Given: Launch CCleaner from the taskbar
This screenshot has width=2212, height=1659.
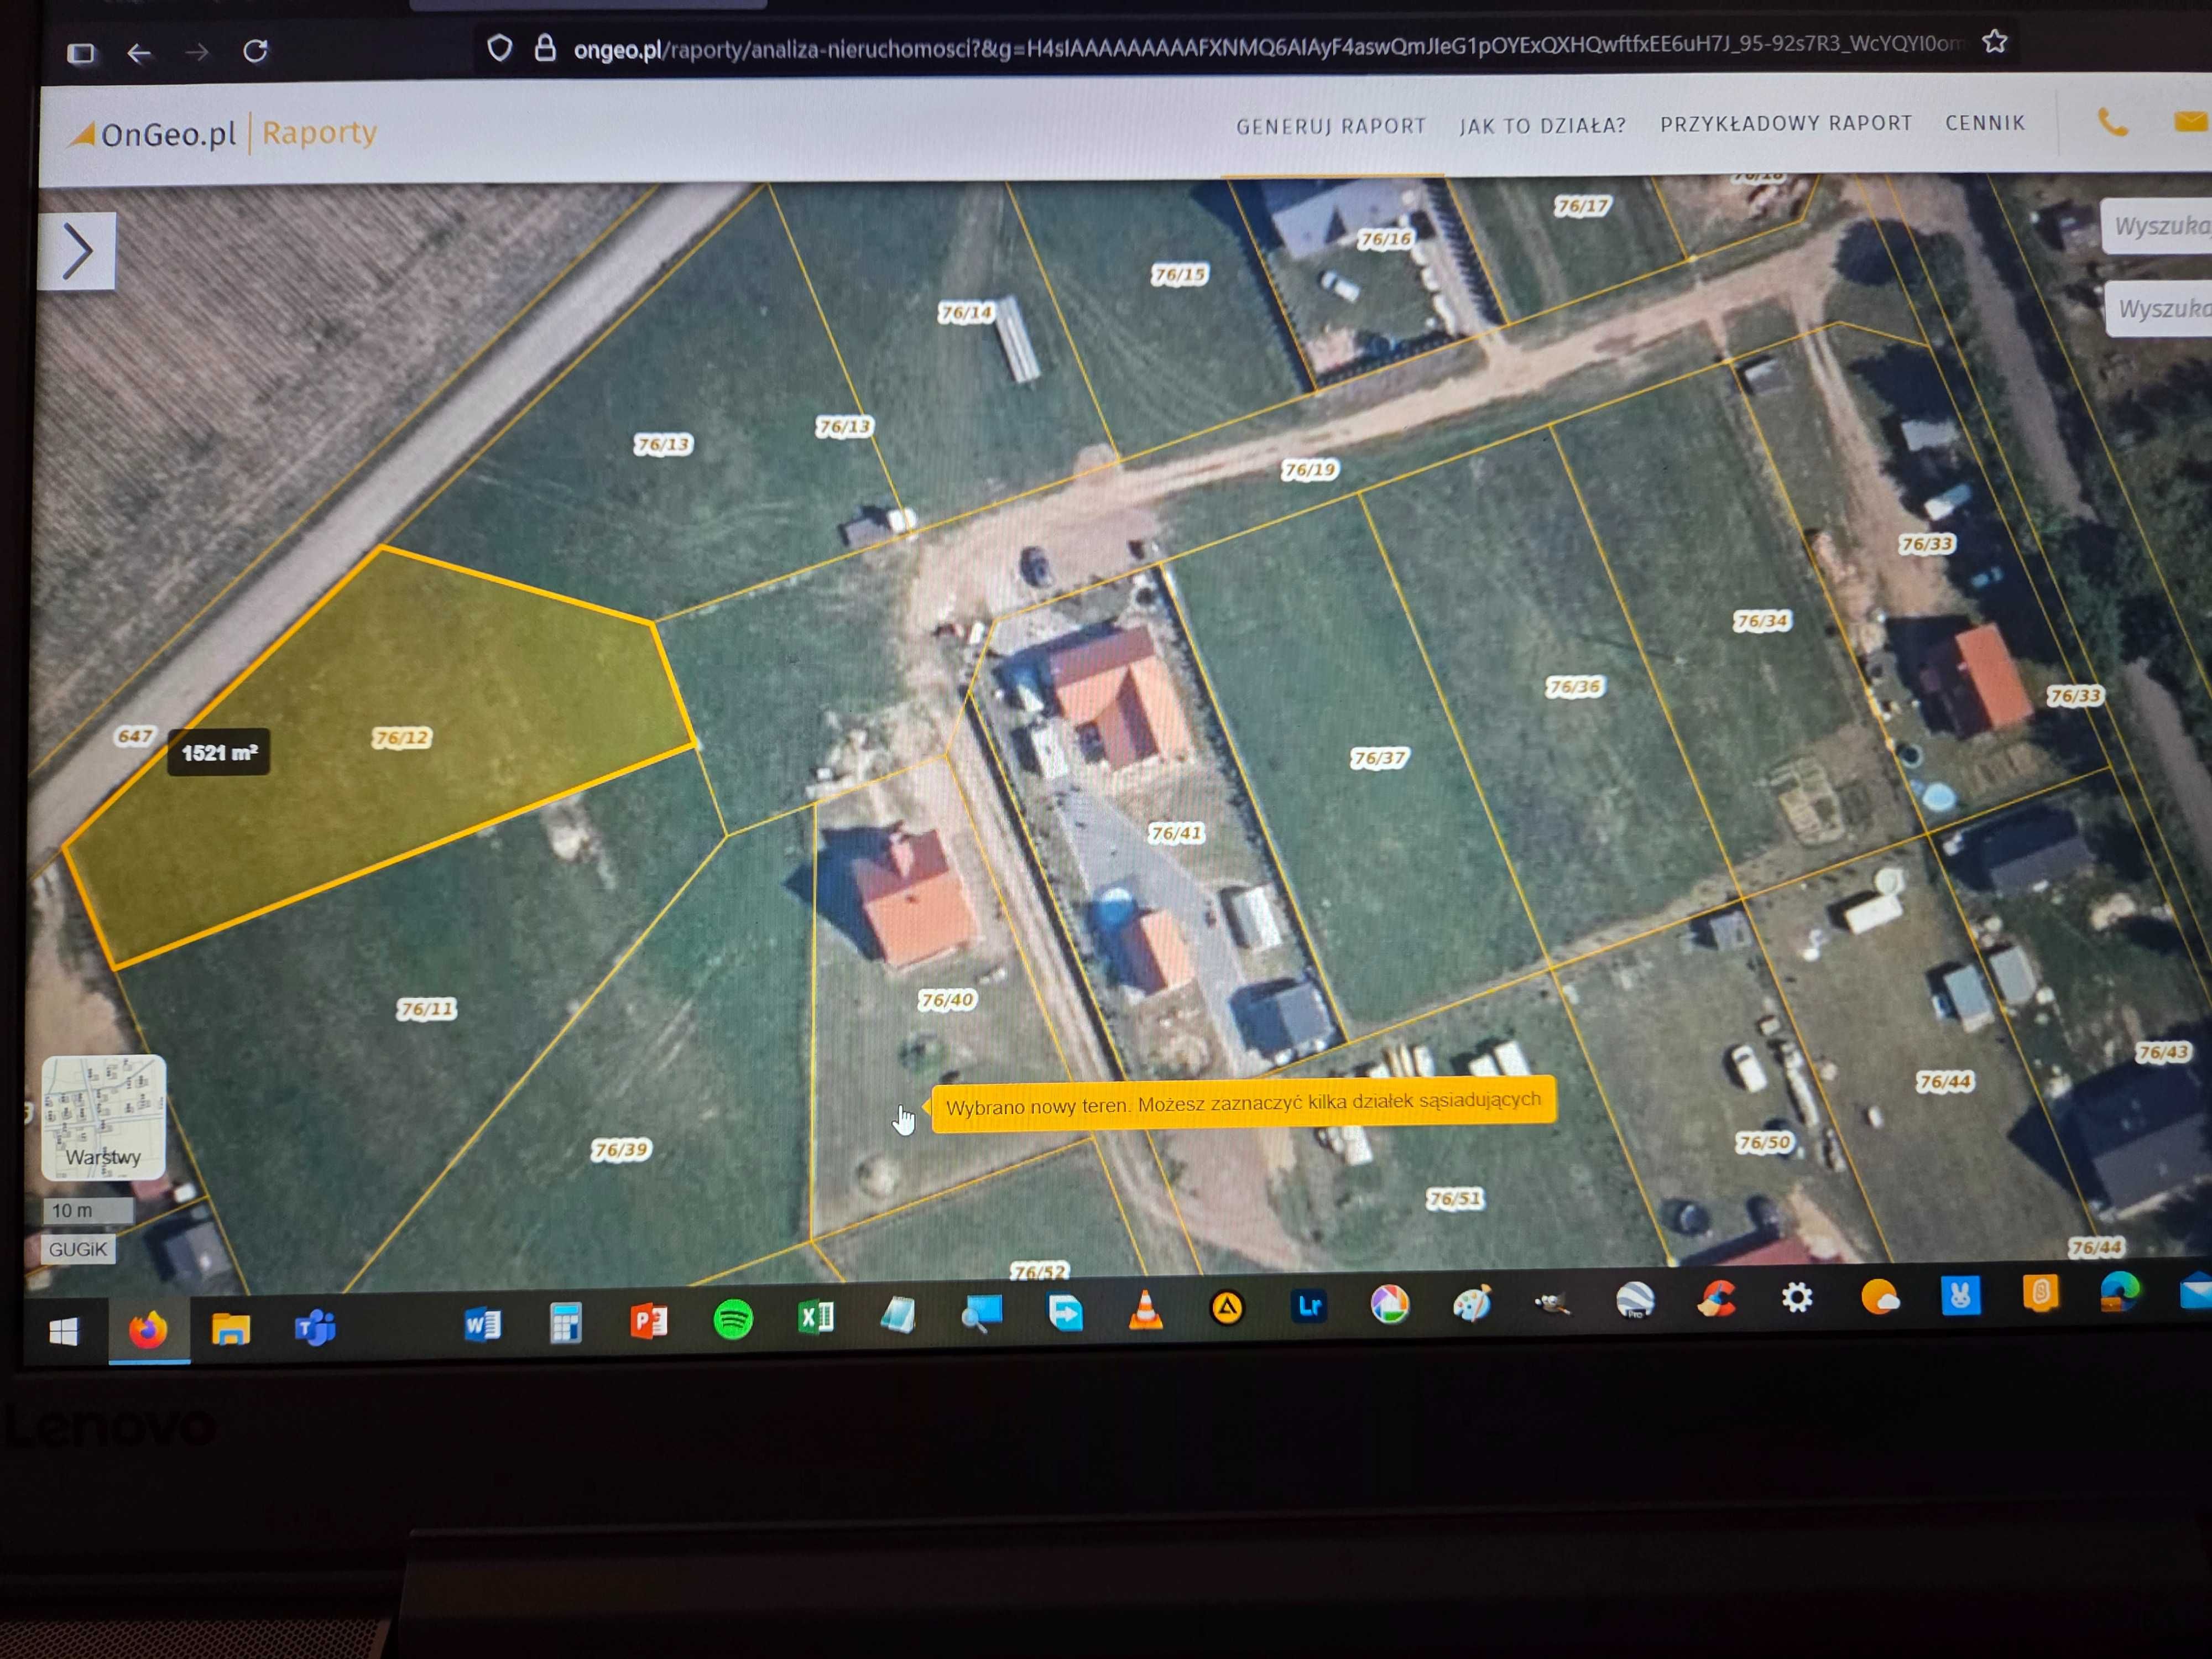Looking at the screenshot, I should [x=1716, y=1299].
